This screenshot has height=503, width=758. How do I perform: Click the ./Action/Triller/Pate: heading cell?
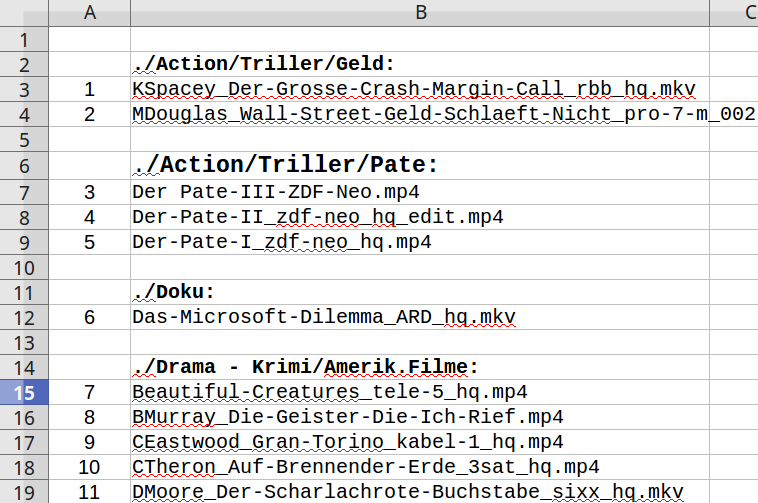(x=286, y=164)
